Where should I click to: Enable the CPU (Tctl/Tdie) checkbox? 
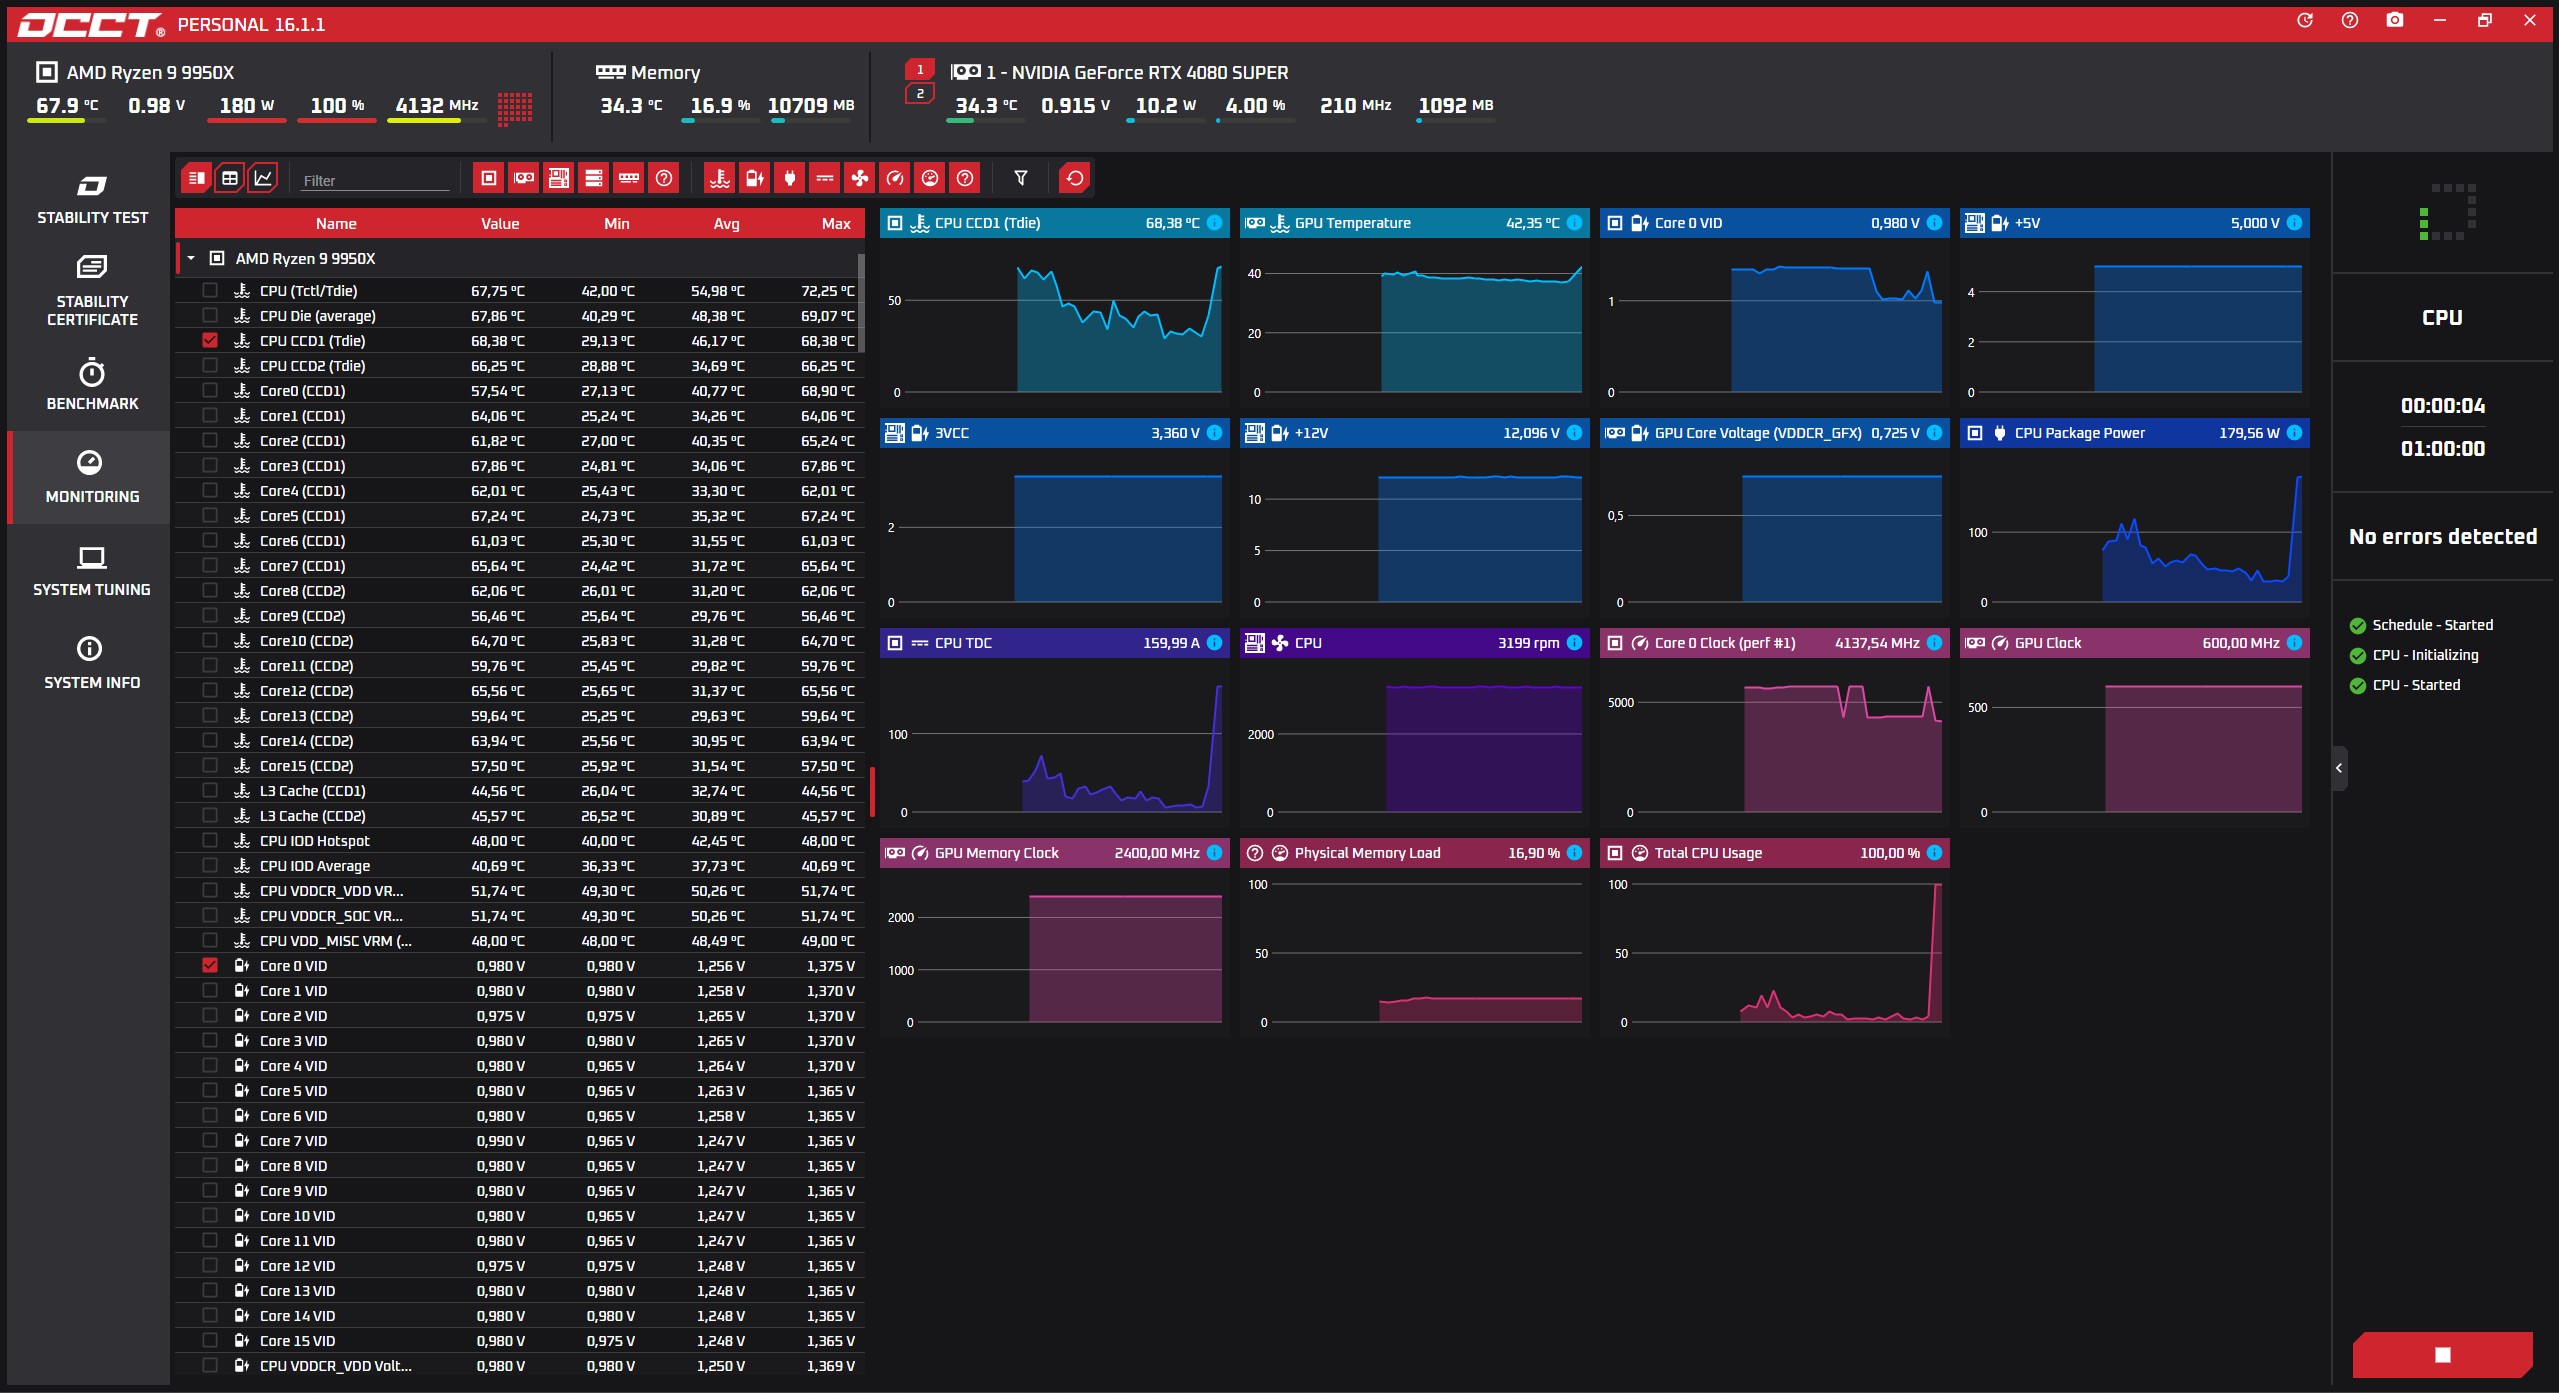click(x=210, y=291)
